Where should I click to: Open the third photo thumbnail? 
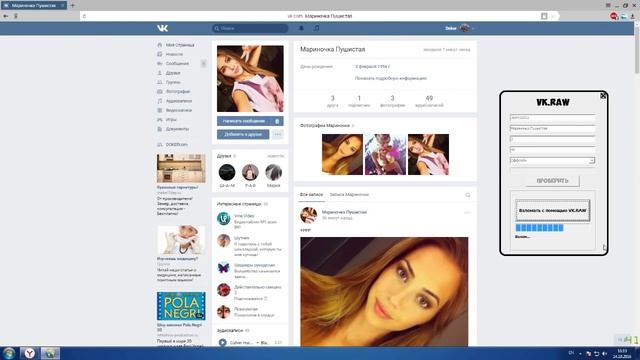point(429,155)
